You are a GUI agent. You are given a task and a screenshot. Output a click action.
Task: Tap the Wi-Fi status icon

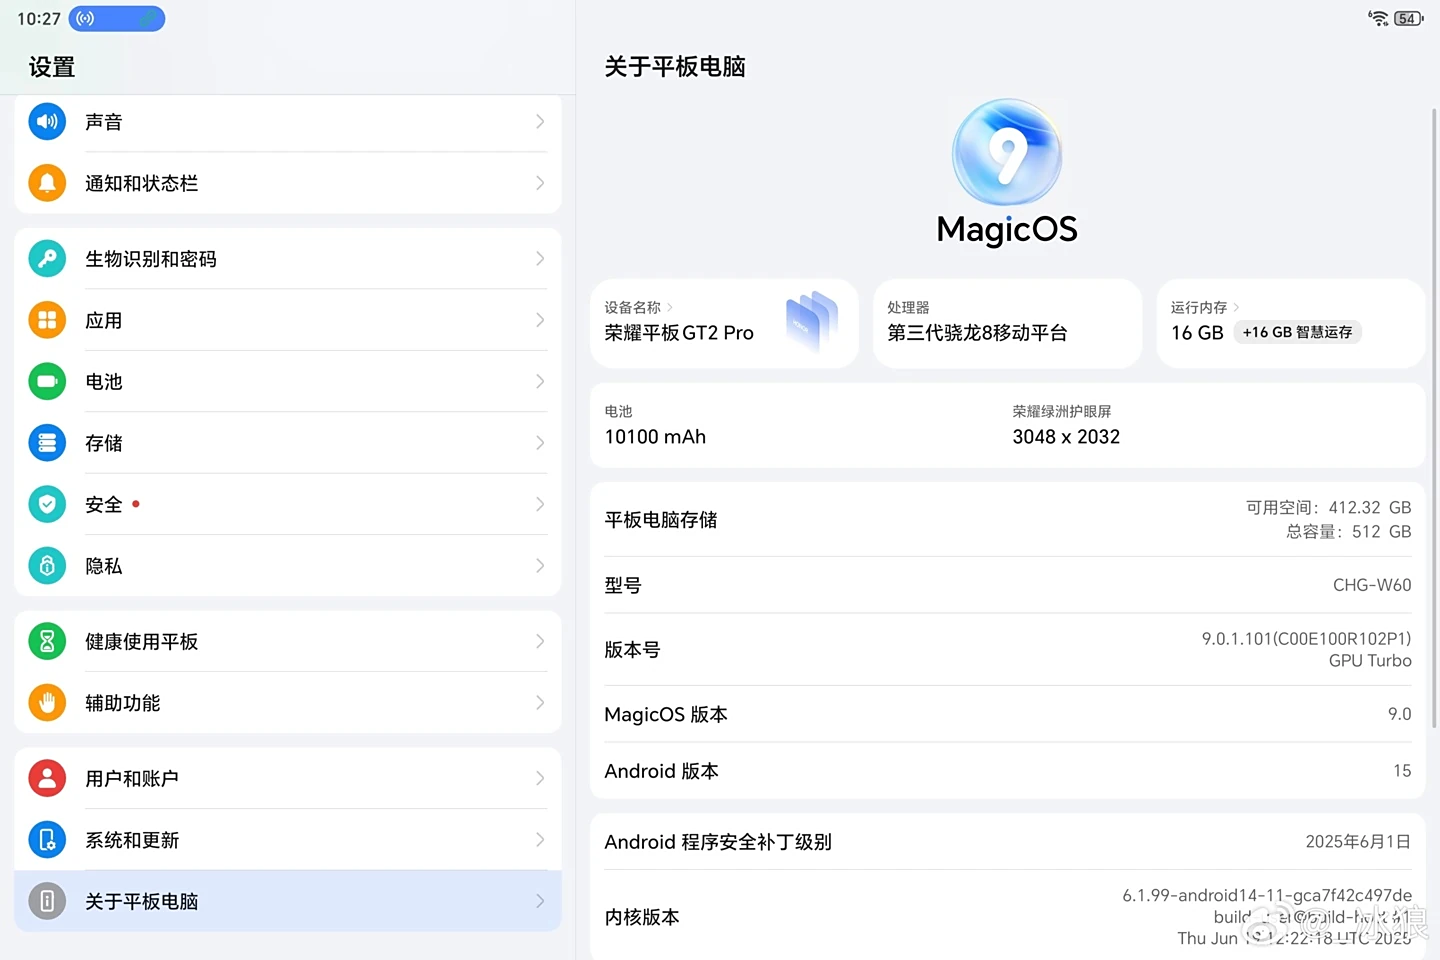[x=1379, y=18]
